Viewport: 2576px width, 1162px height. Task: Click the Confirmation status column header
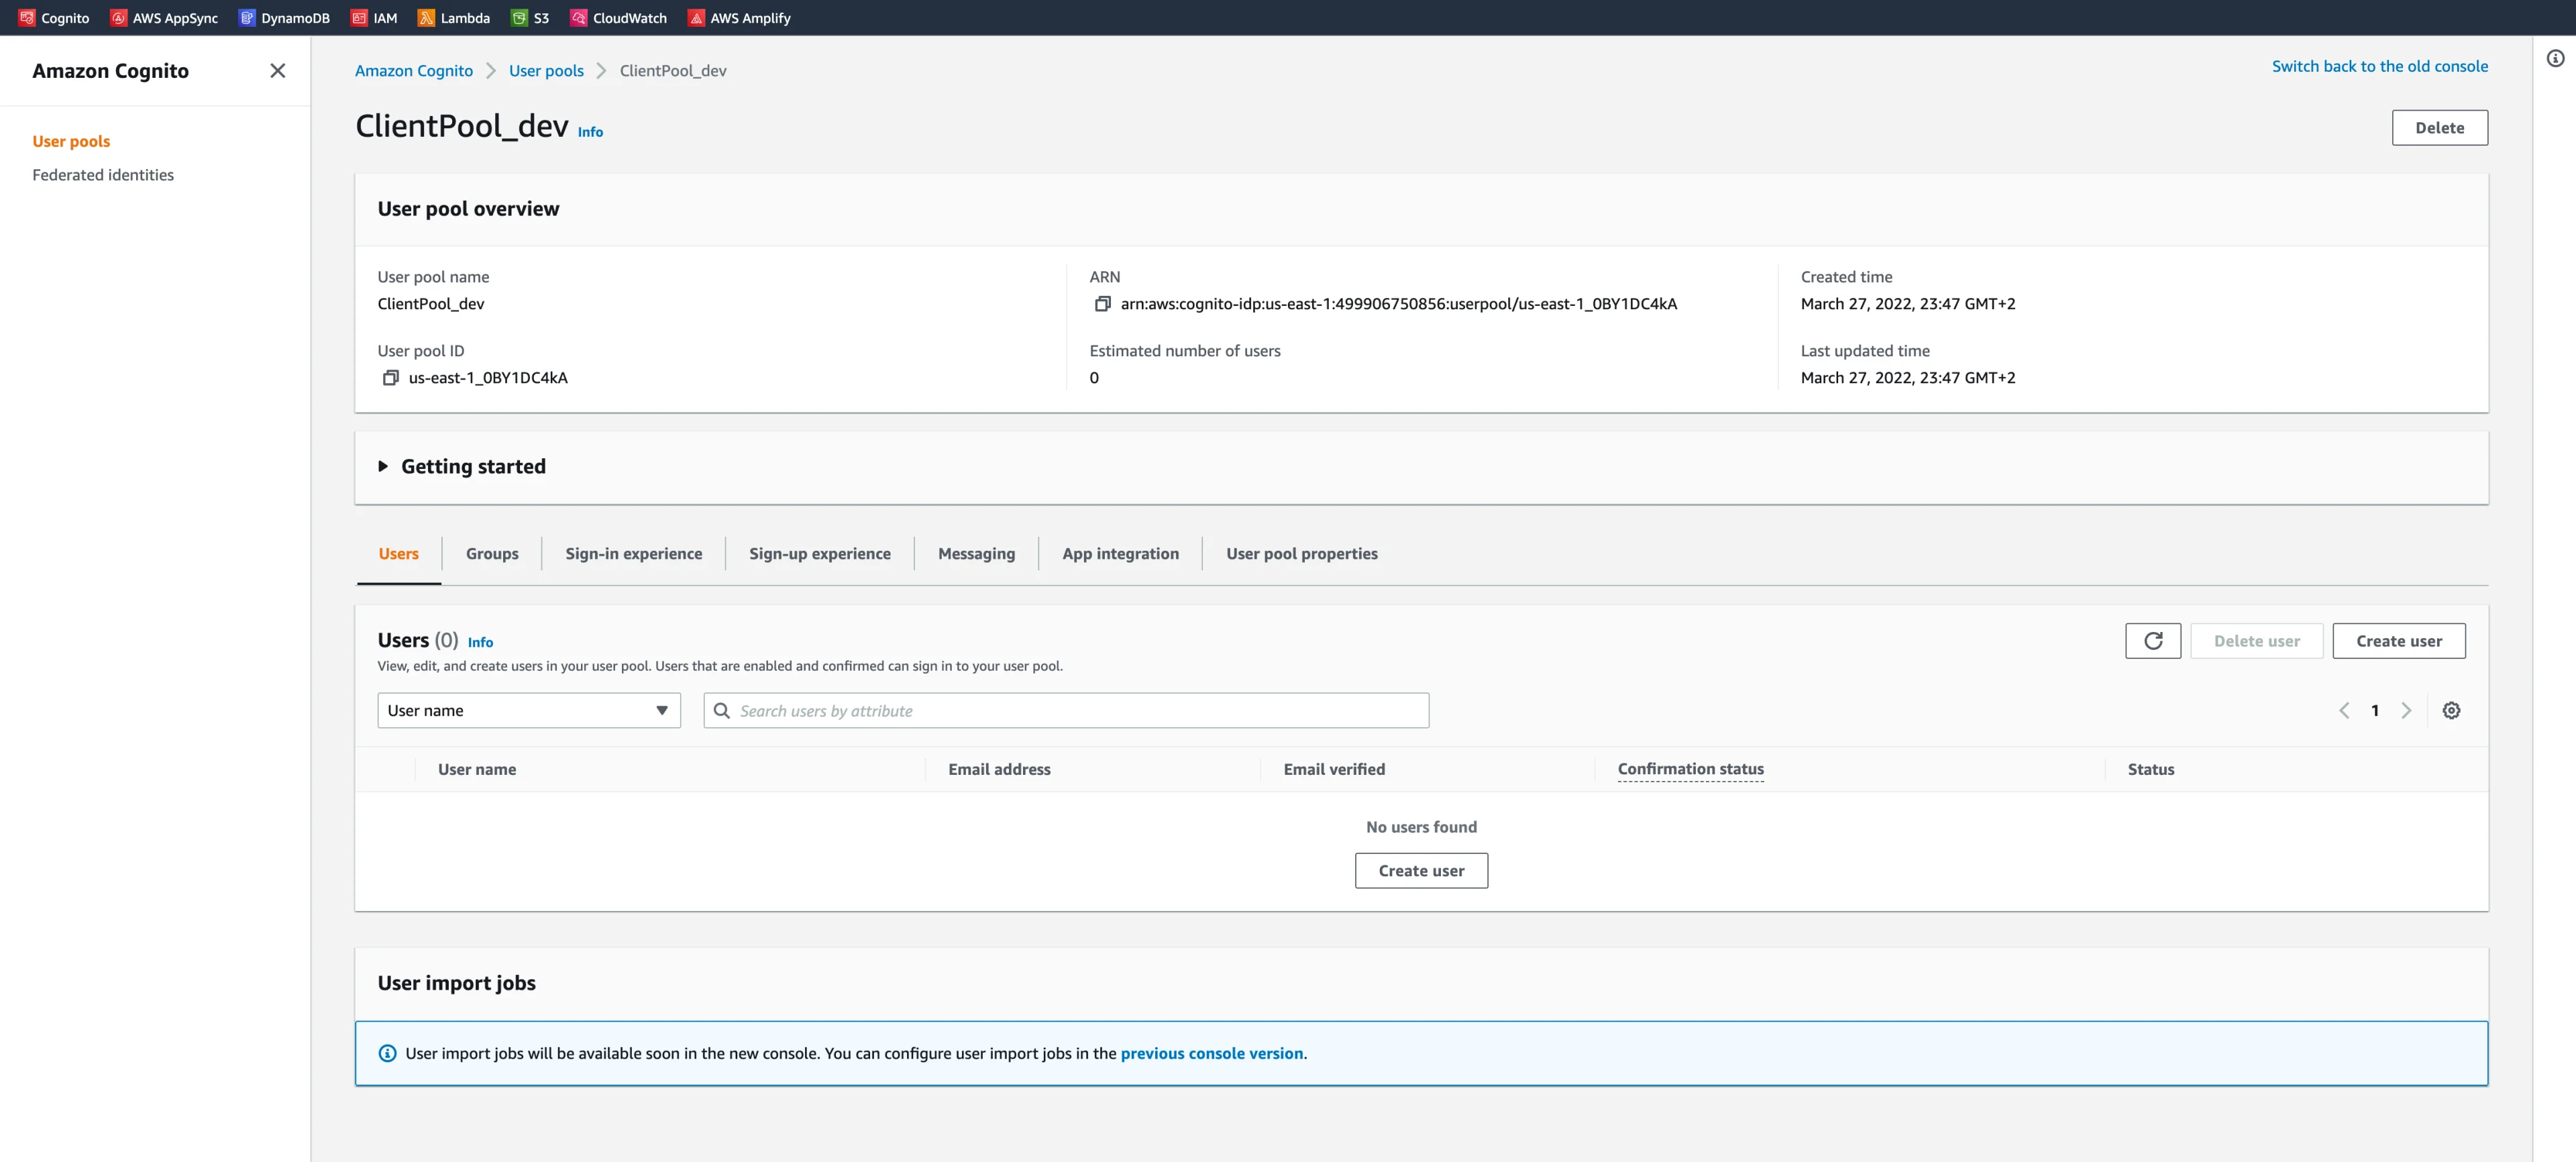pos(1690,770)
